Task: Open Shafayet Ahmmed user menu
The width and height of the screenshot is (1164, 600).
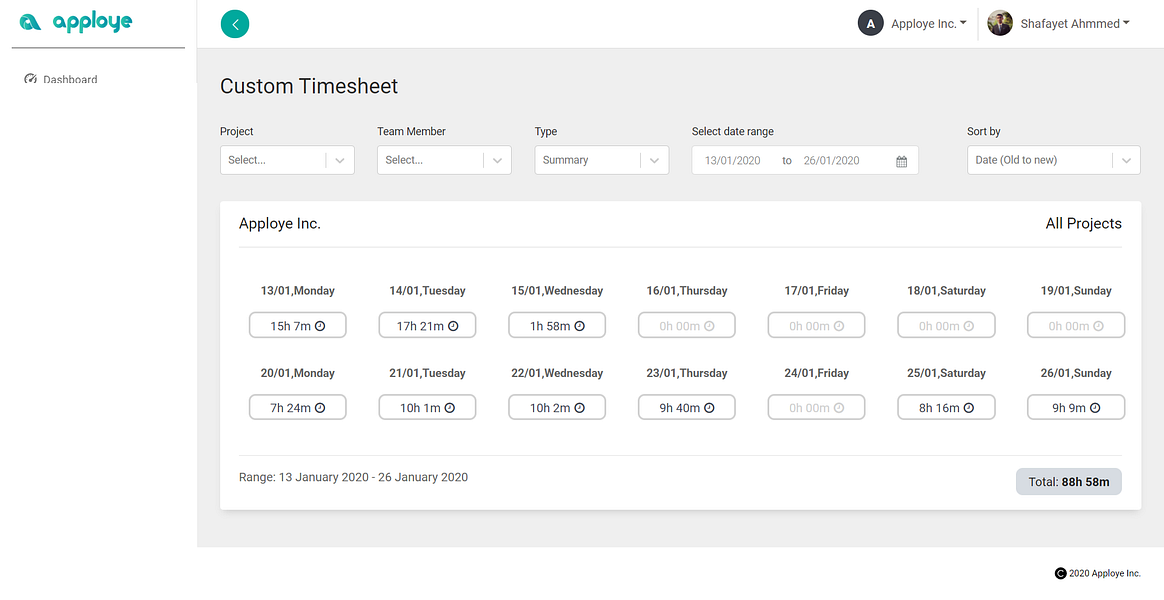Action: click(x=1074, y=24)
